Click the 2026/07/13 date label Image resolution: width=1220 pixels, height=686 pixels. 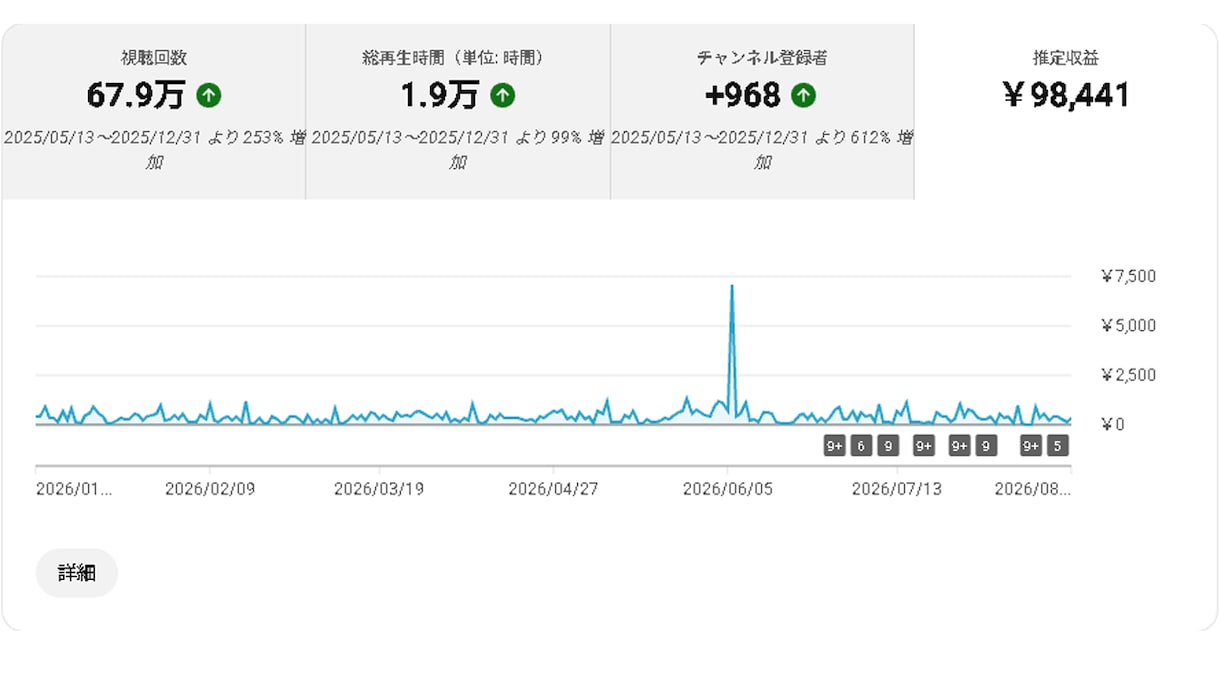pyautogui.click(x=897, y=489)
